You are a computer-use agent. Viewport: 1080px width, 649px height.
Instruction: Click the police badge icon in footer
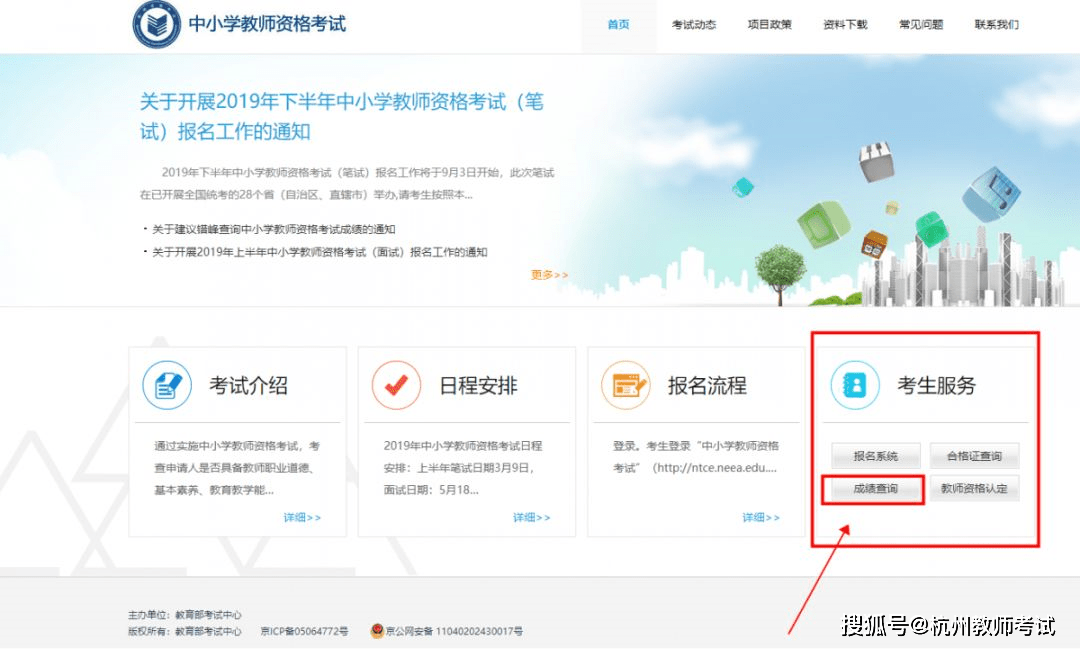click(377, 630)
